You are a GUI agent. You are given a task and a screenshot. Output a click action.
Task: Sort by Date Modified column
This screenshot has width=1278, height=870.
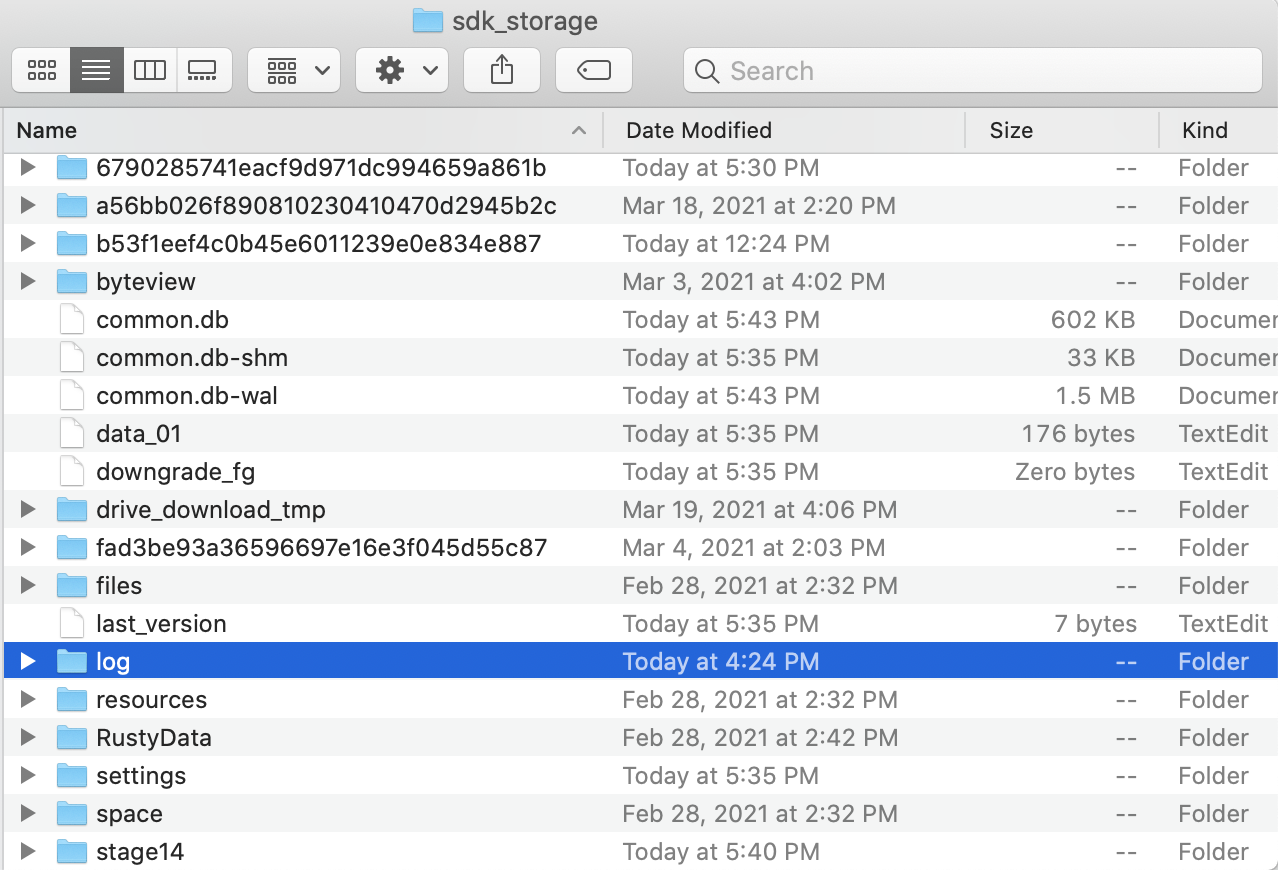click(780, 130)
